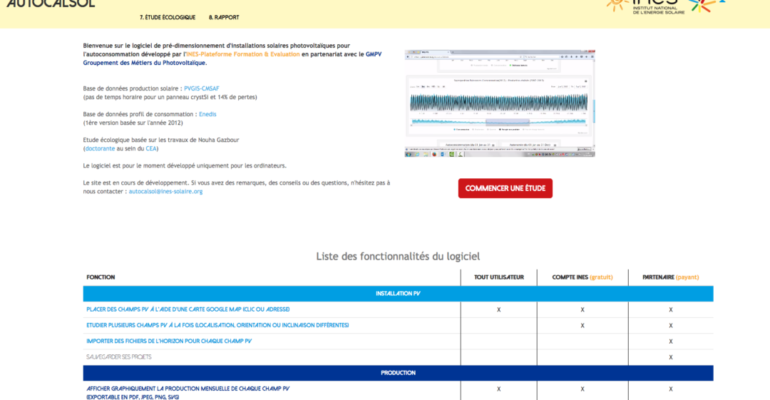Image resolution: width=770 pixels, height=400 pixels.
Task: Click Tout utilisateur X in Placer des champs row
Action: click(x=499, y=310)
